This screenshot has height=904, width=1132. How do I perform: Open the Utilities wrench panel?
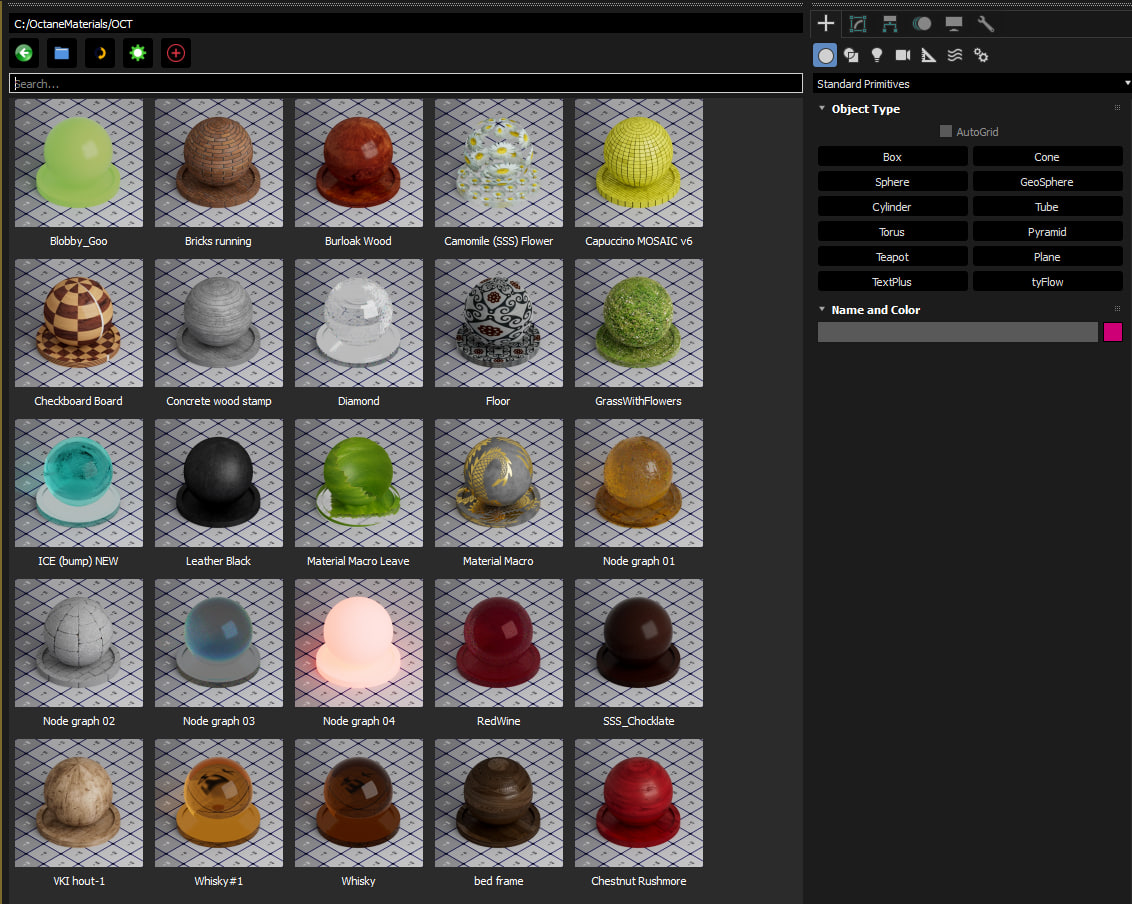(x=985, y=24)
